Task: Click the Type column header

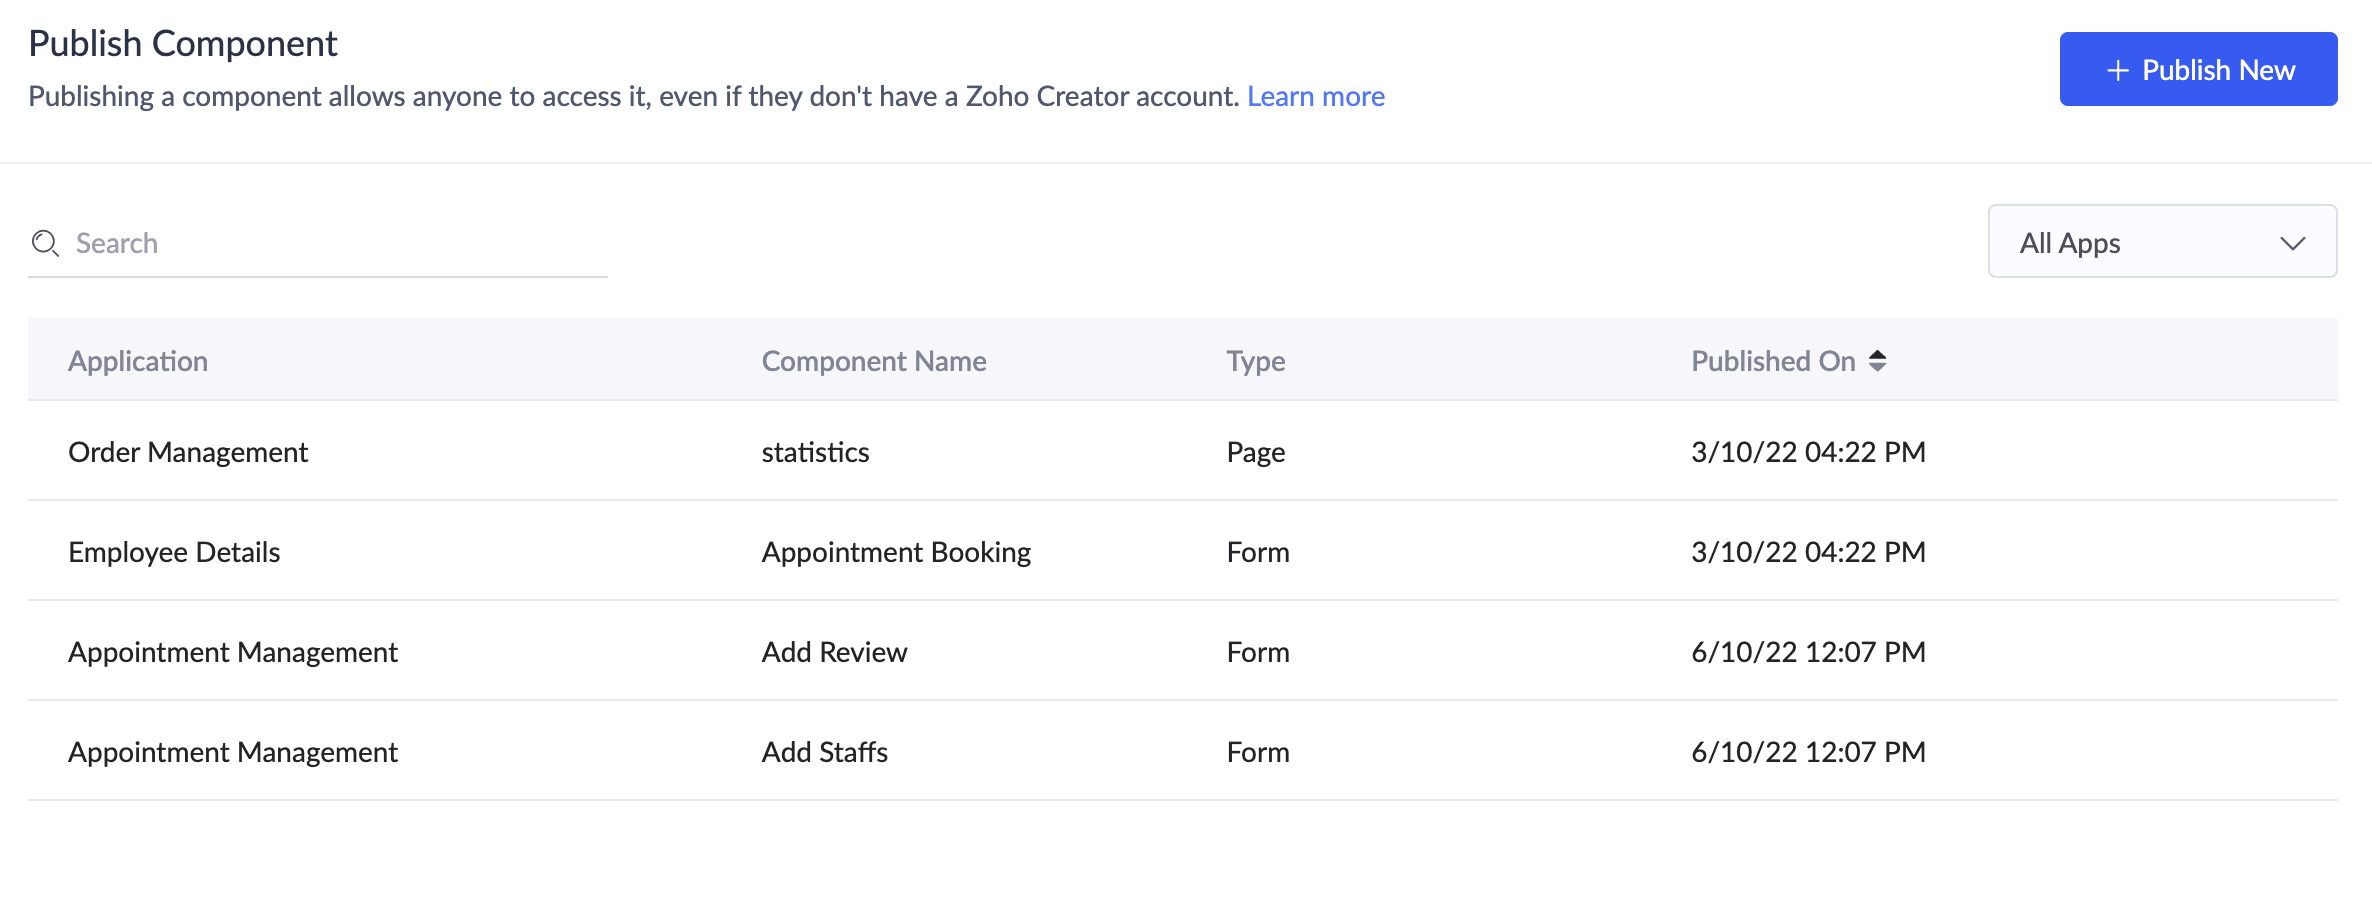Action: 1255,361
